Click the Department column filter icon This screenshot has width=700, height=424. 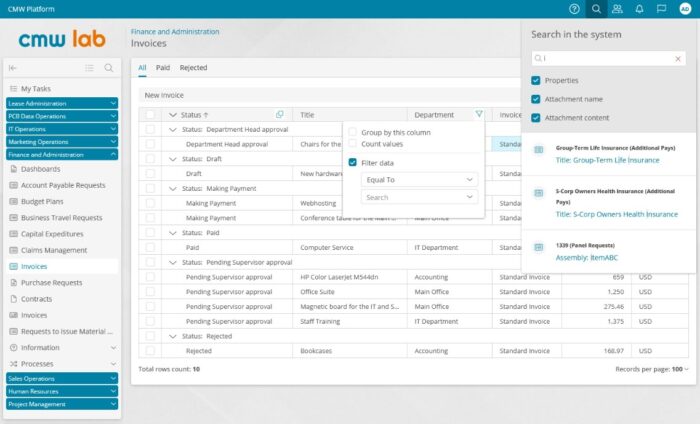pos(479,115)
